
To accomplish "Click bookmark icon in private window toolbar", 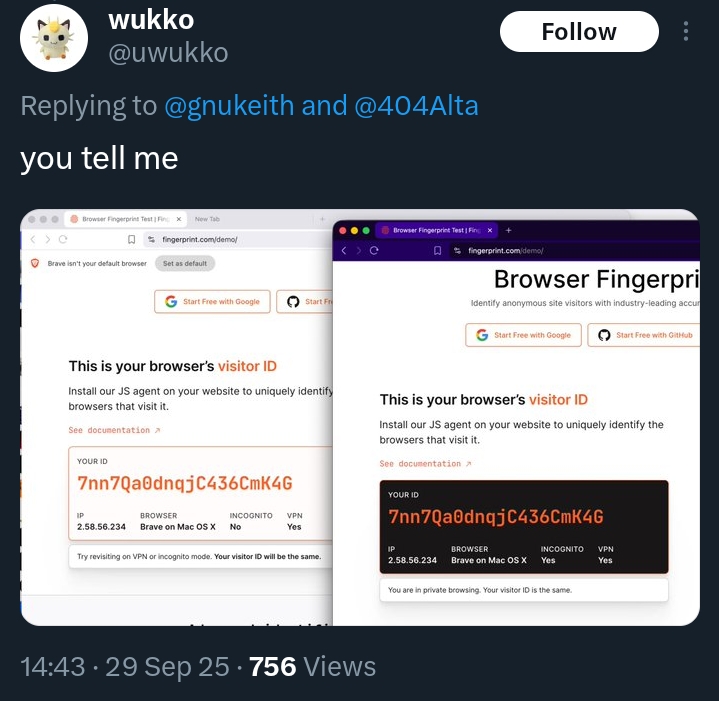I will tap(437, 250).
